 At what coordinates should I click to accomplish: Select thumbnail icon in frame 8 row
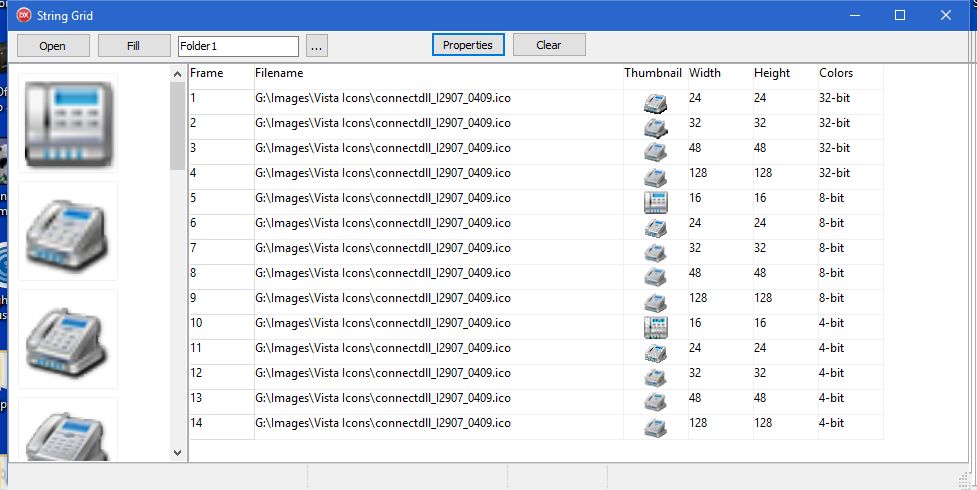tap(655, 277)
